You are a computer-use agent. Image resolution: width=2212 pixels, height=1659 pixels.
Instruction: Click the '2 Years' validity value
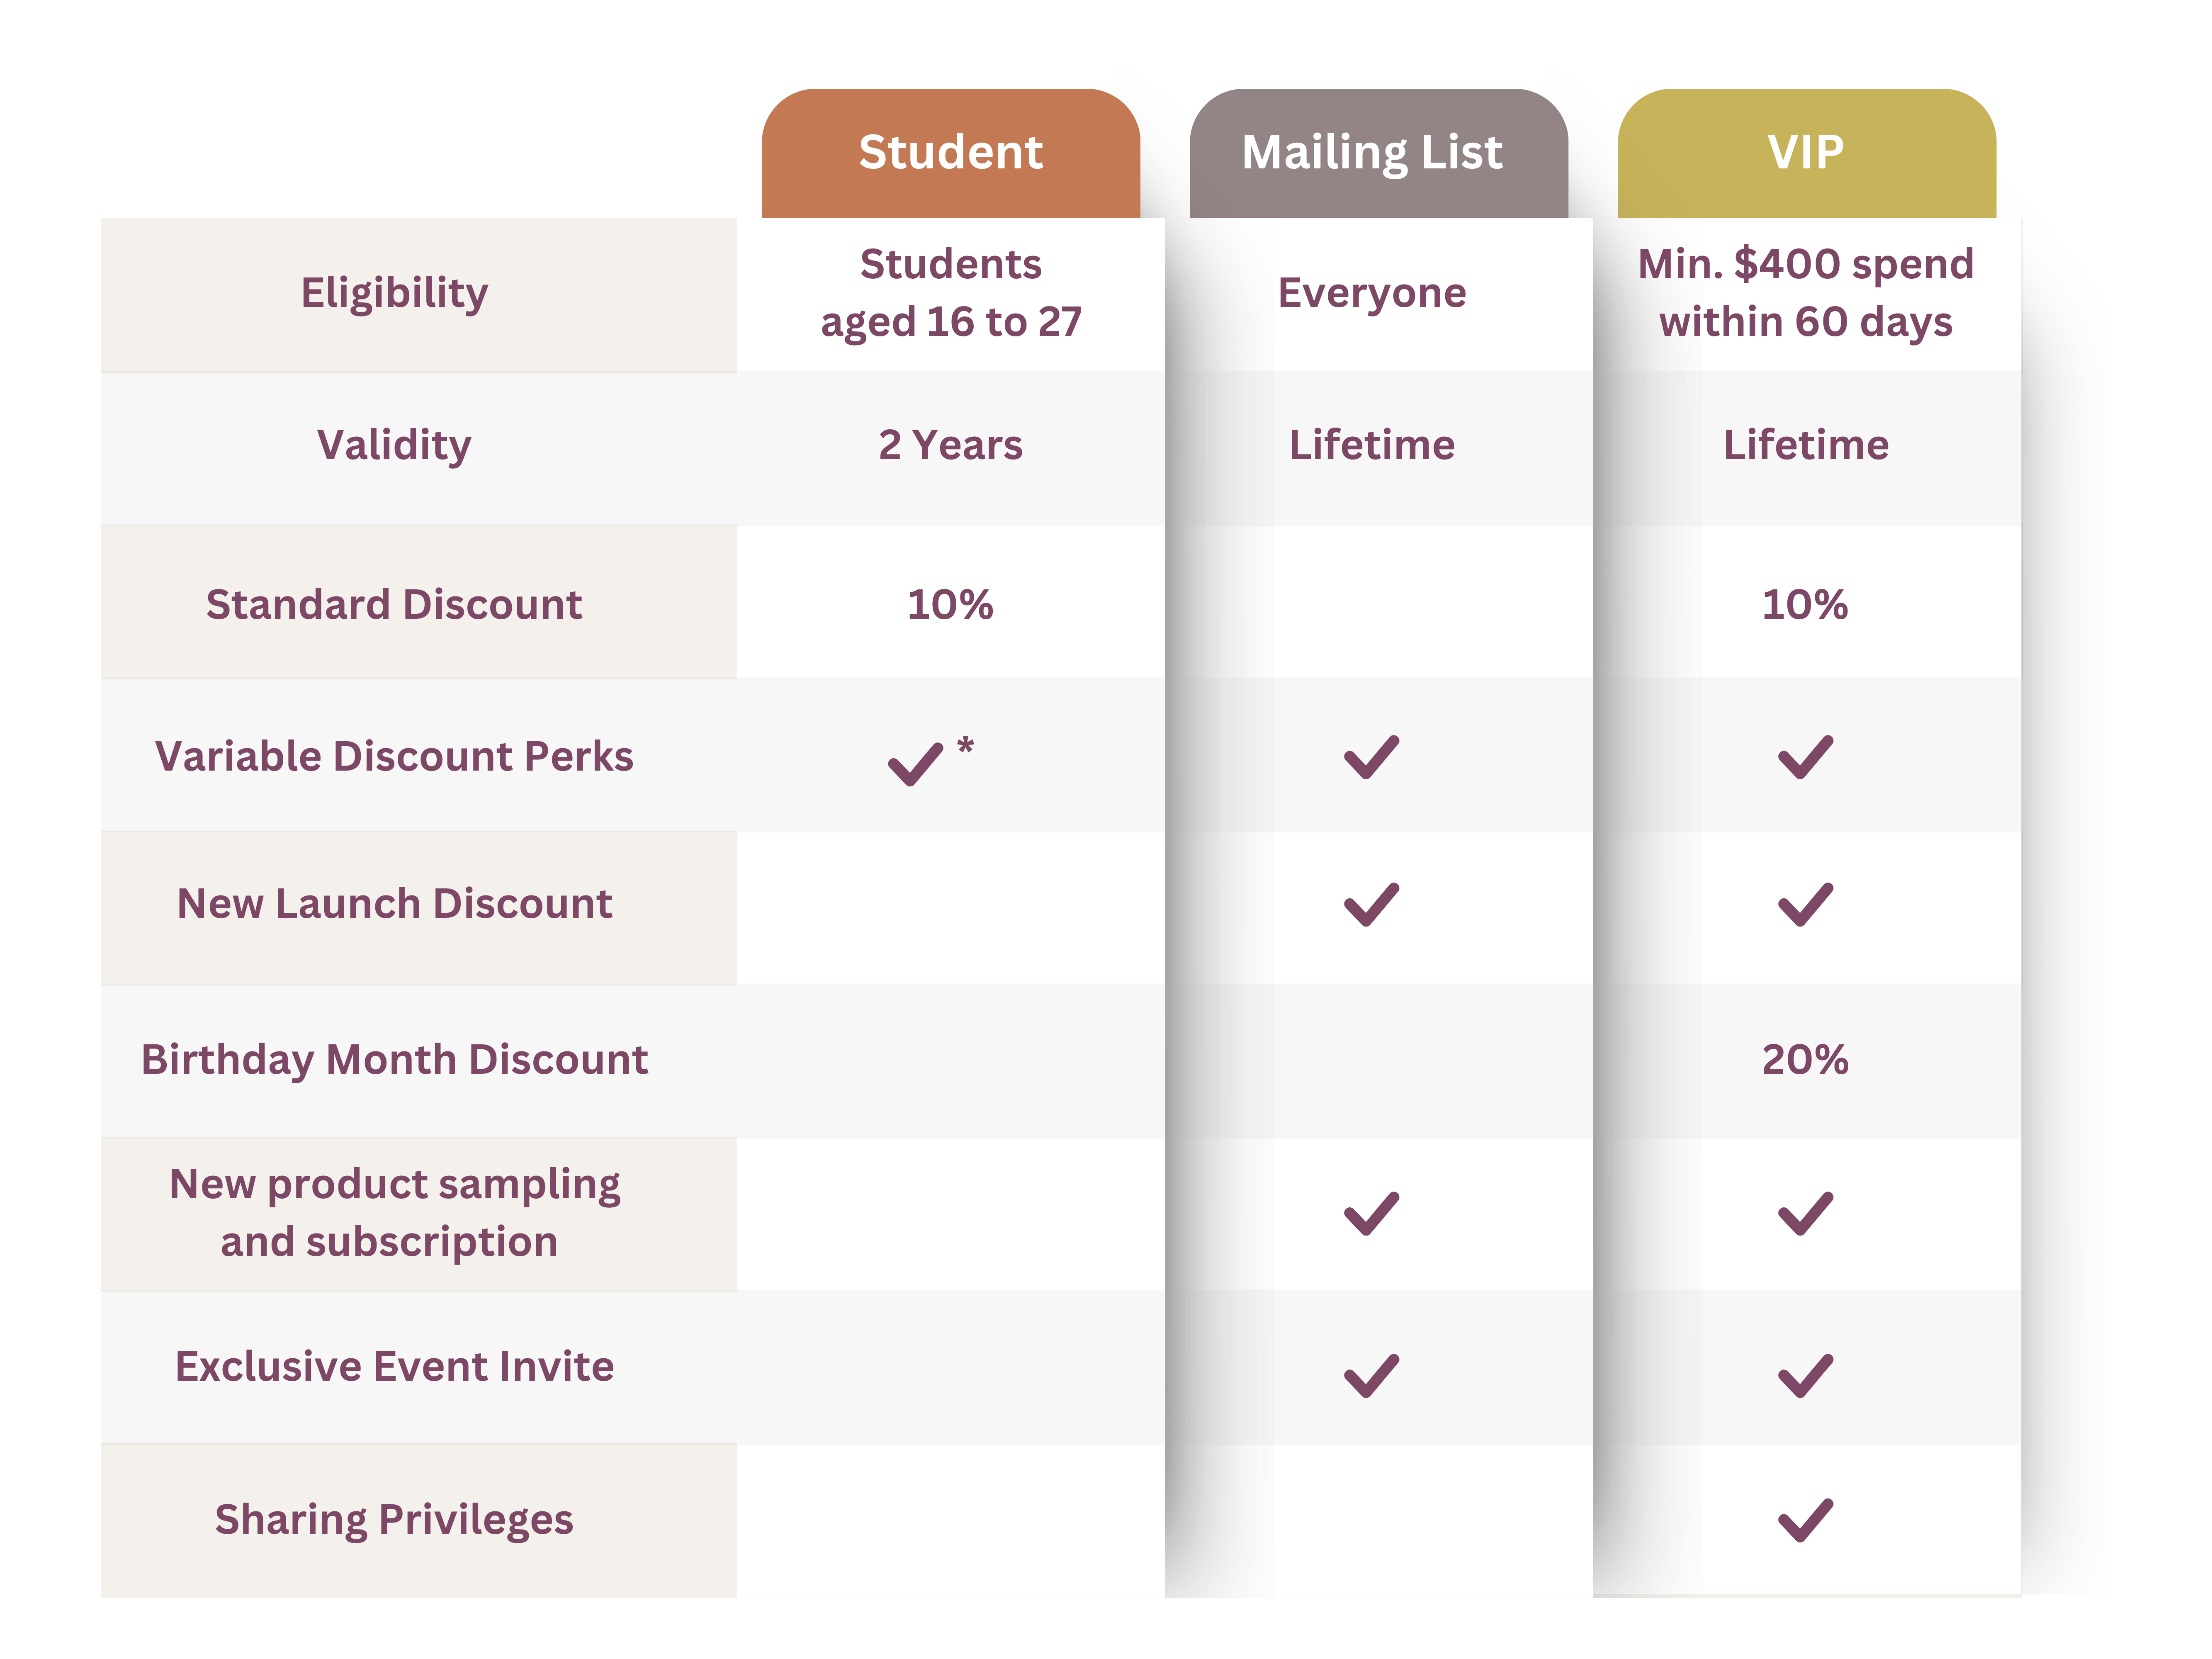[x=950, y=445]
